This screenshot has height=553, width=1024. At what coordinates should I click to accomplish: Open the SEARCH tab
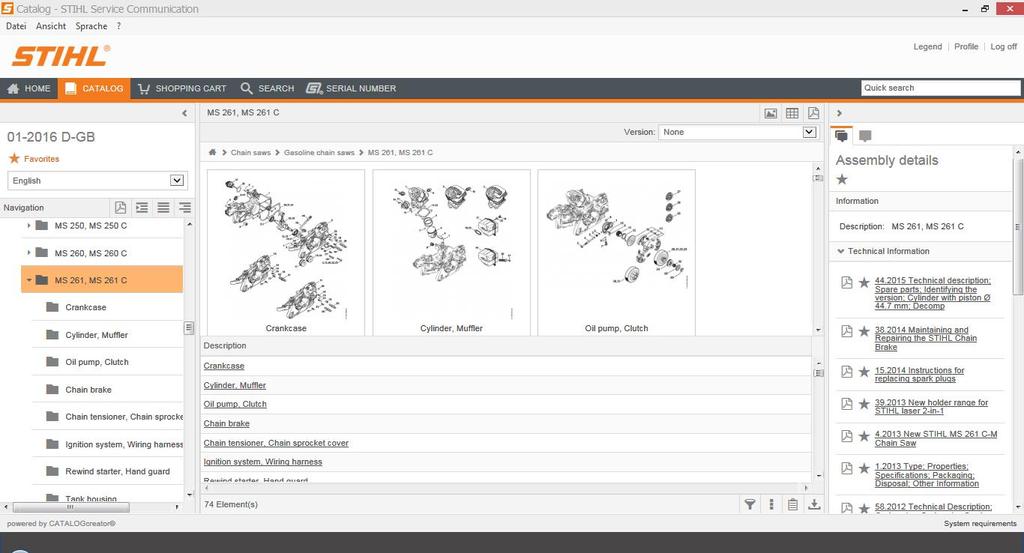coord(267,88)
